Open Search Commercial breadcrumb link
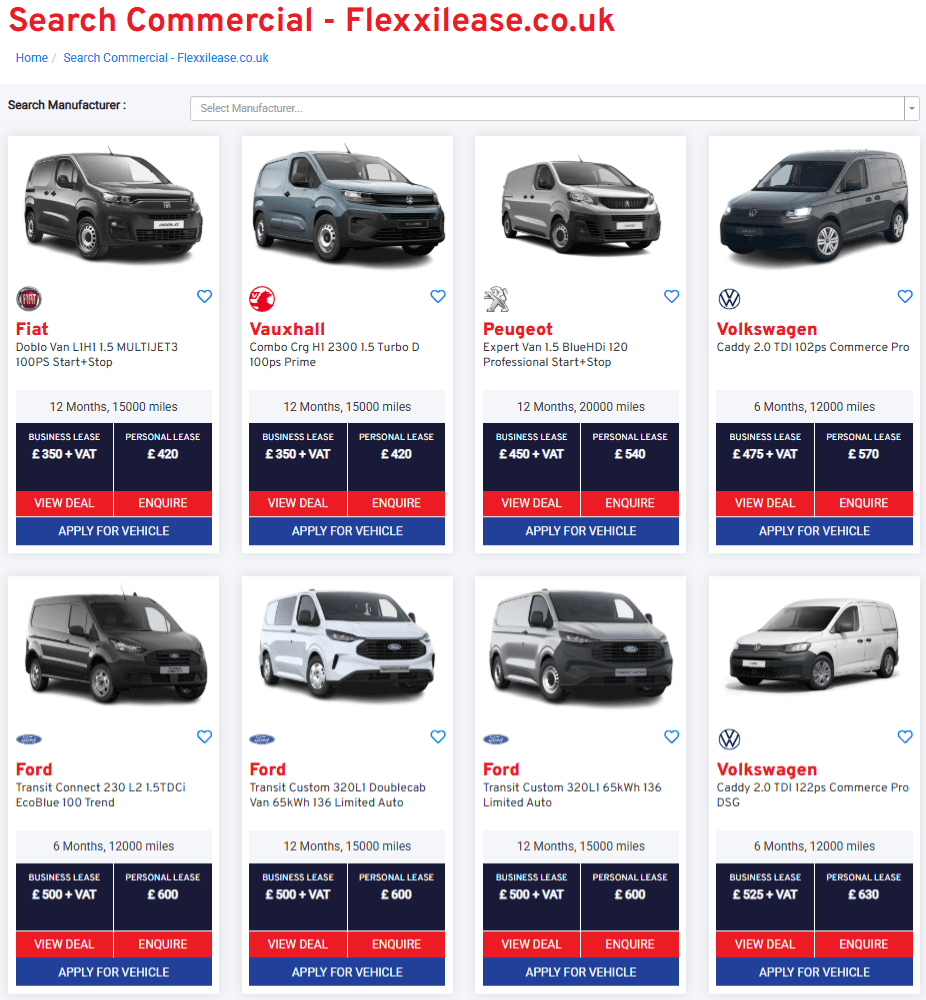The height and width of the screenshot is (1000, 926). 166,58
